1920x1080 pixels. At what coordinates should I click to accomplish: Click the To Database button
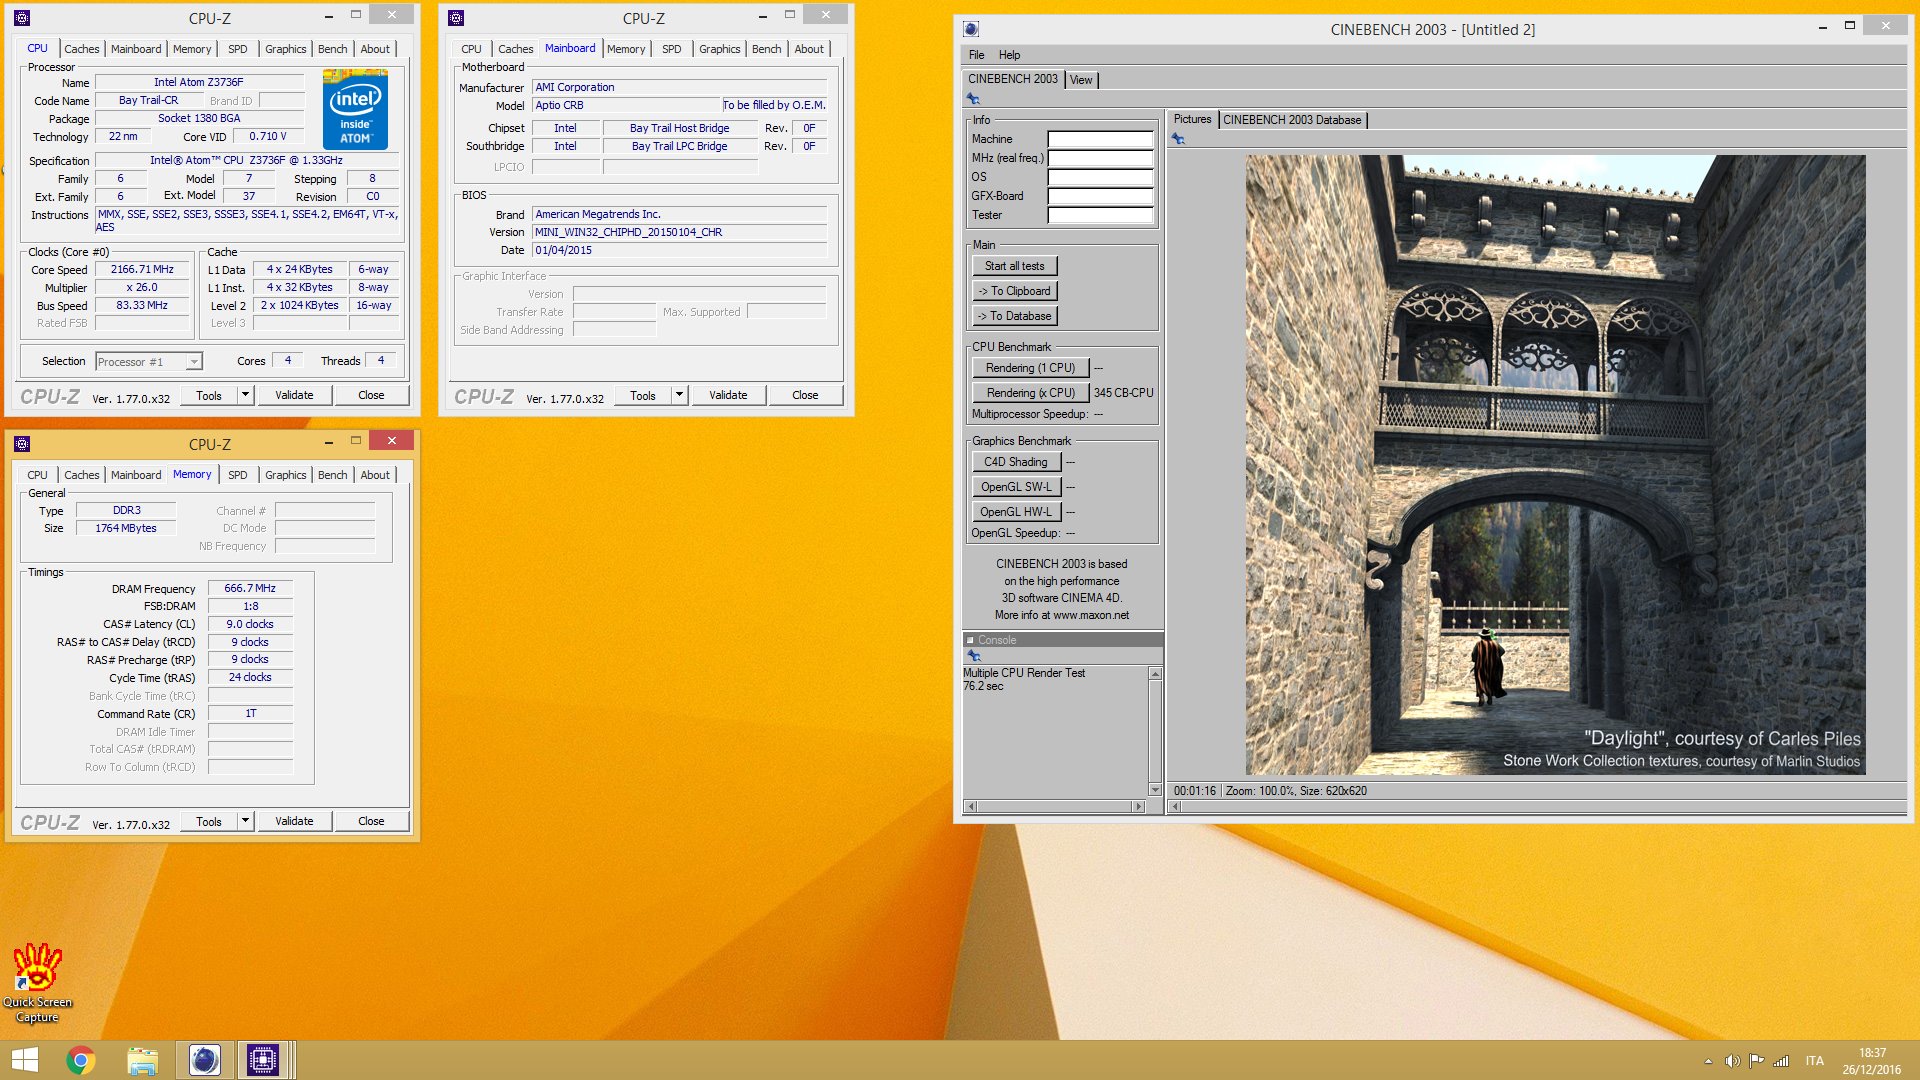(1015, 316)
